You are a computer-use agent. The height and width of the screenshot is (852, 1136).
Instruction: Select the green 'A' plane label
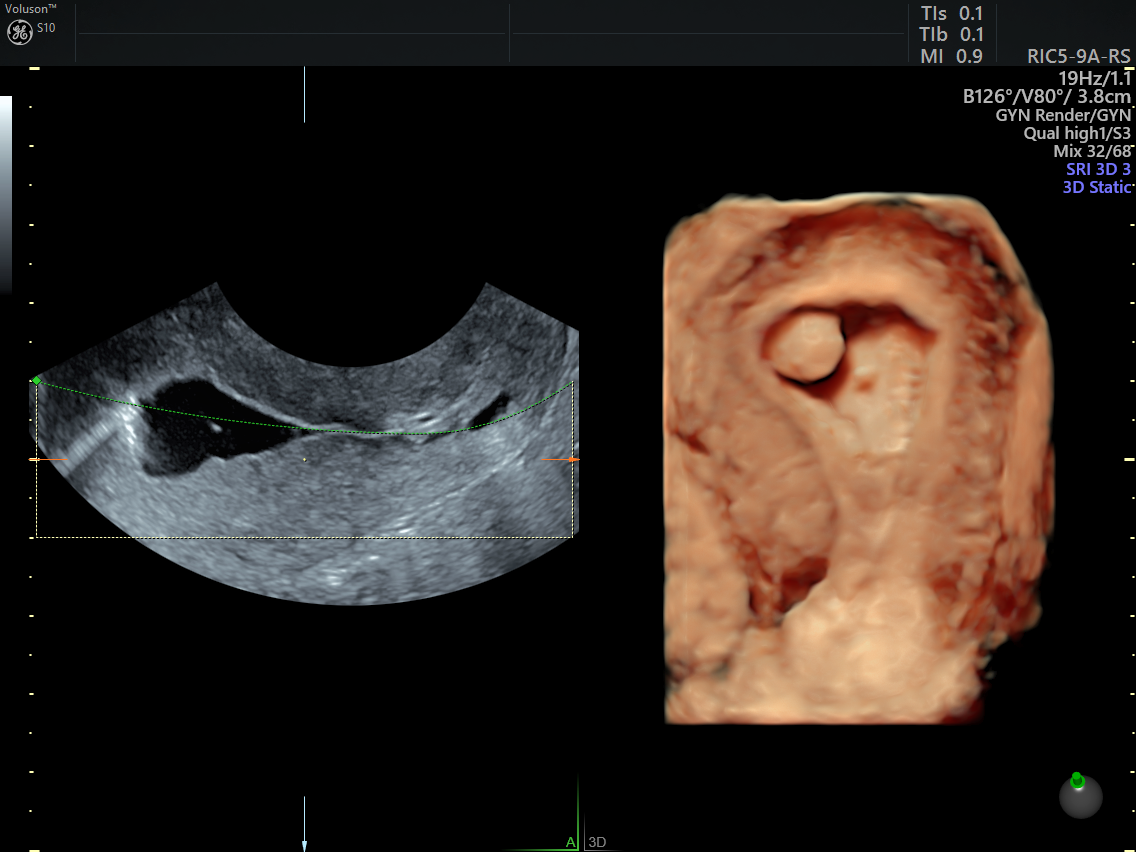click(570, 842)
